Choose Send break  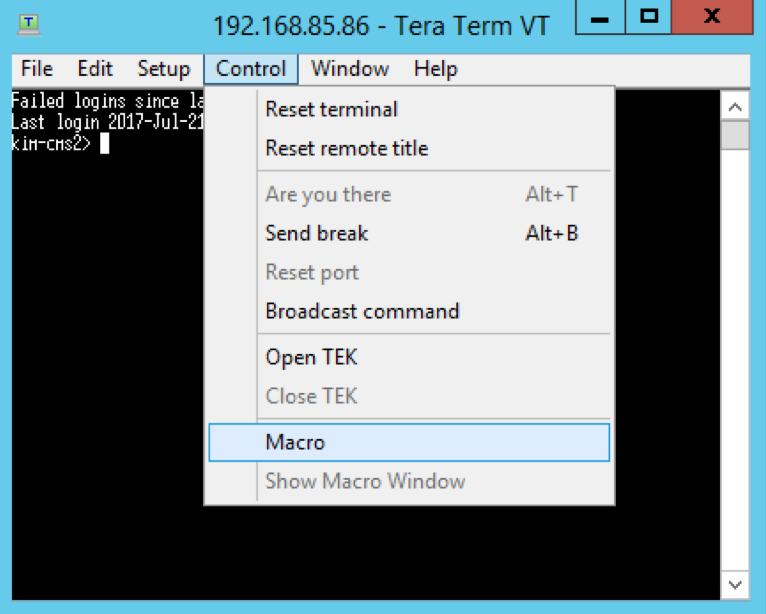point(409,233)
